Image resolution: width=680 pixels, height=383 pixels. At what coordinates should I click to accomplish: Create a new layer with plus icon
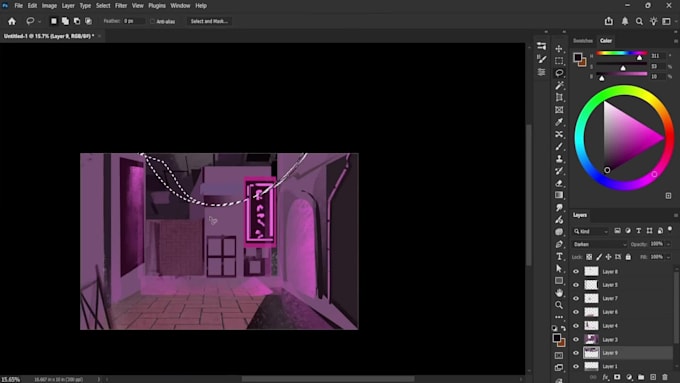(x=653, y=377)
